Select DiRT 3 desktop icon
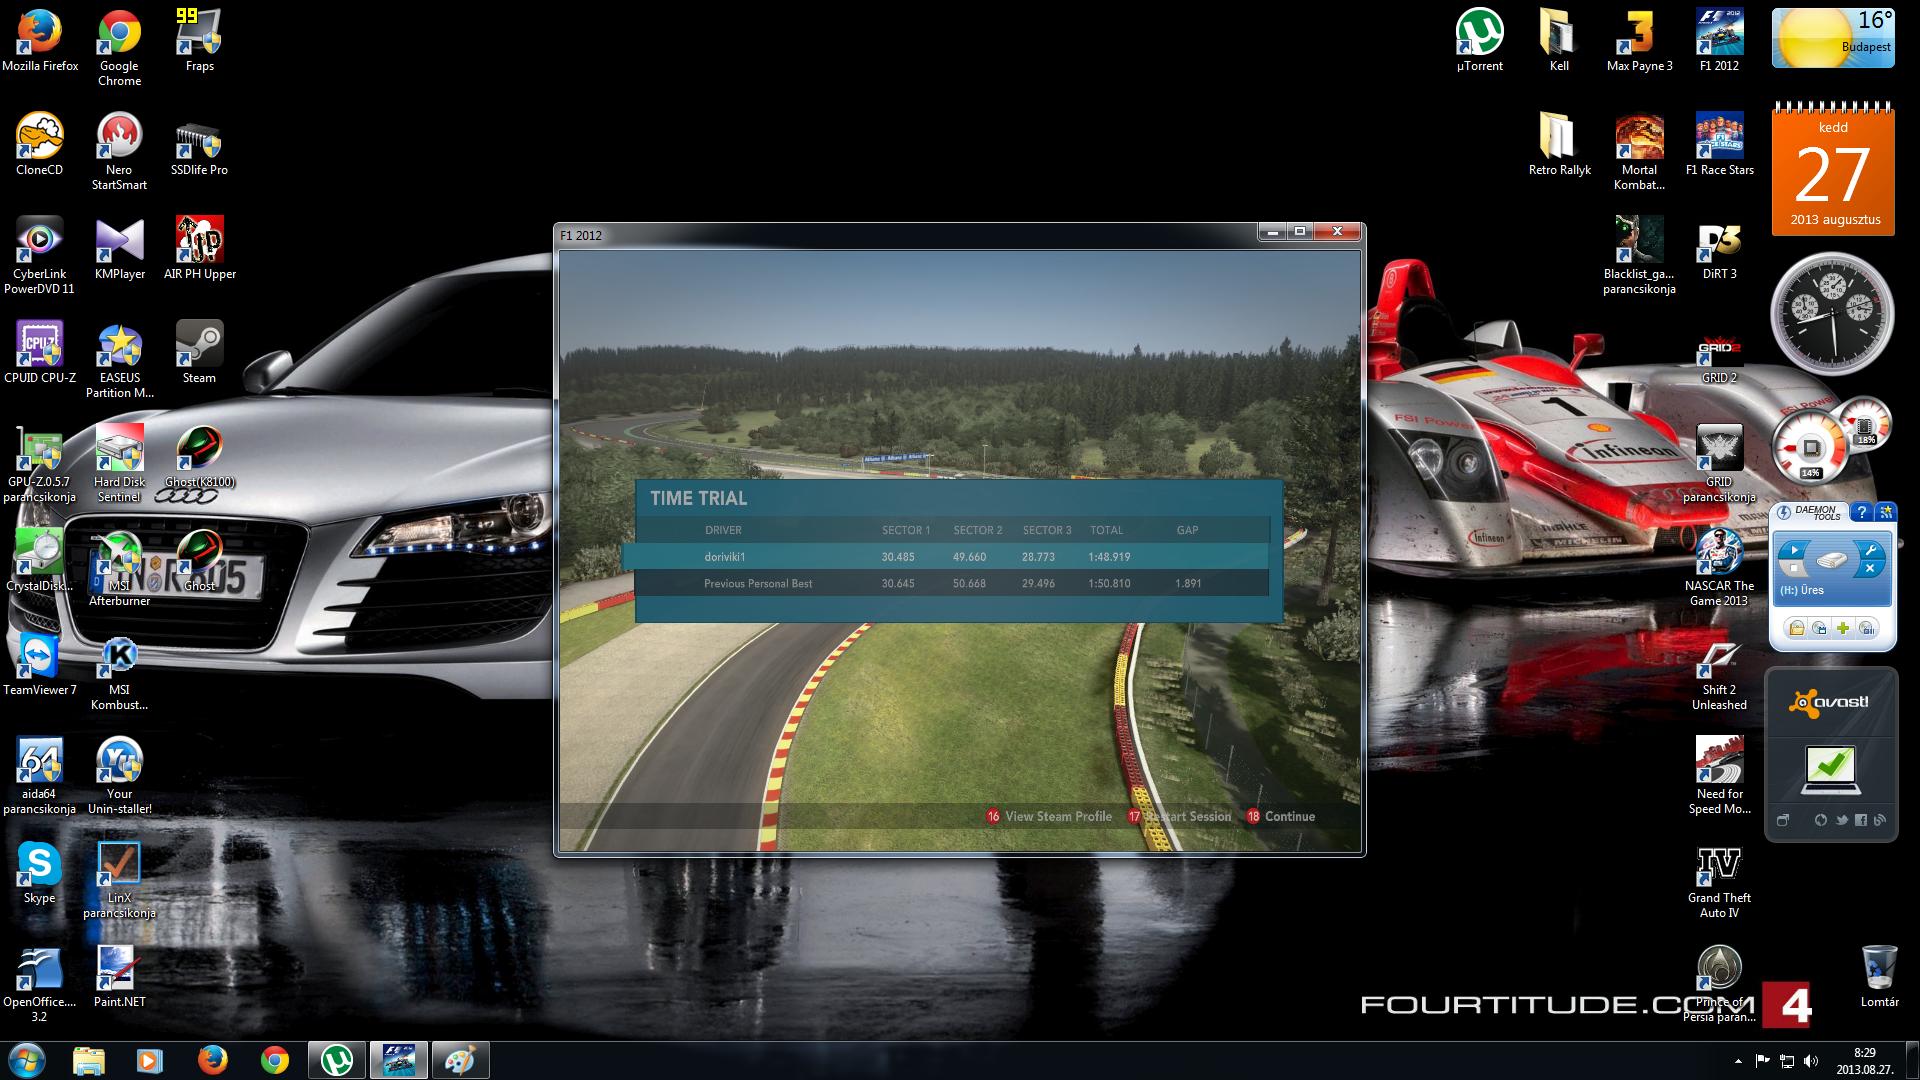 point(1720,250)
